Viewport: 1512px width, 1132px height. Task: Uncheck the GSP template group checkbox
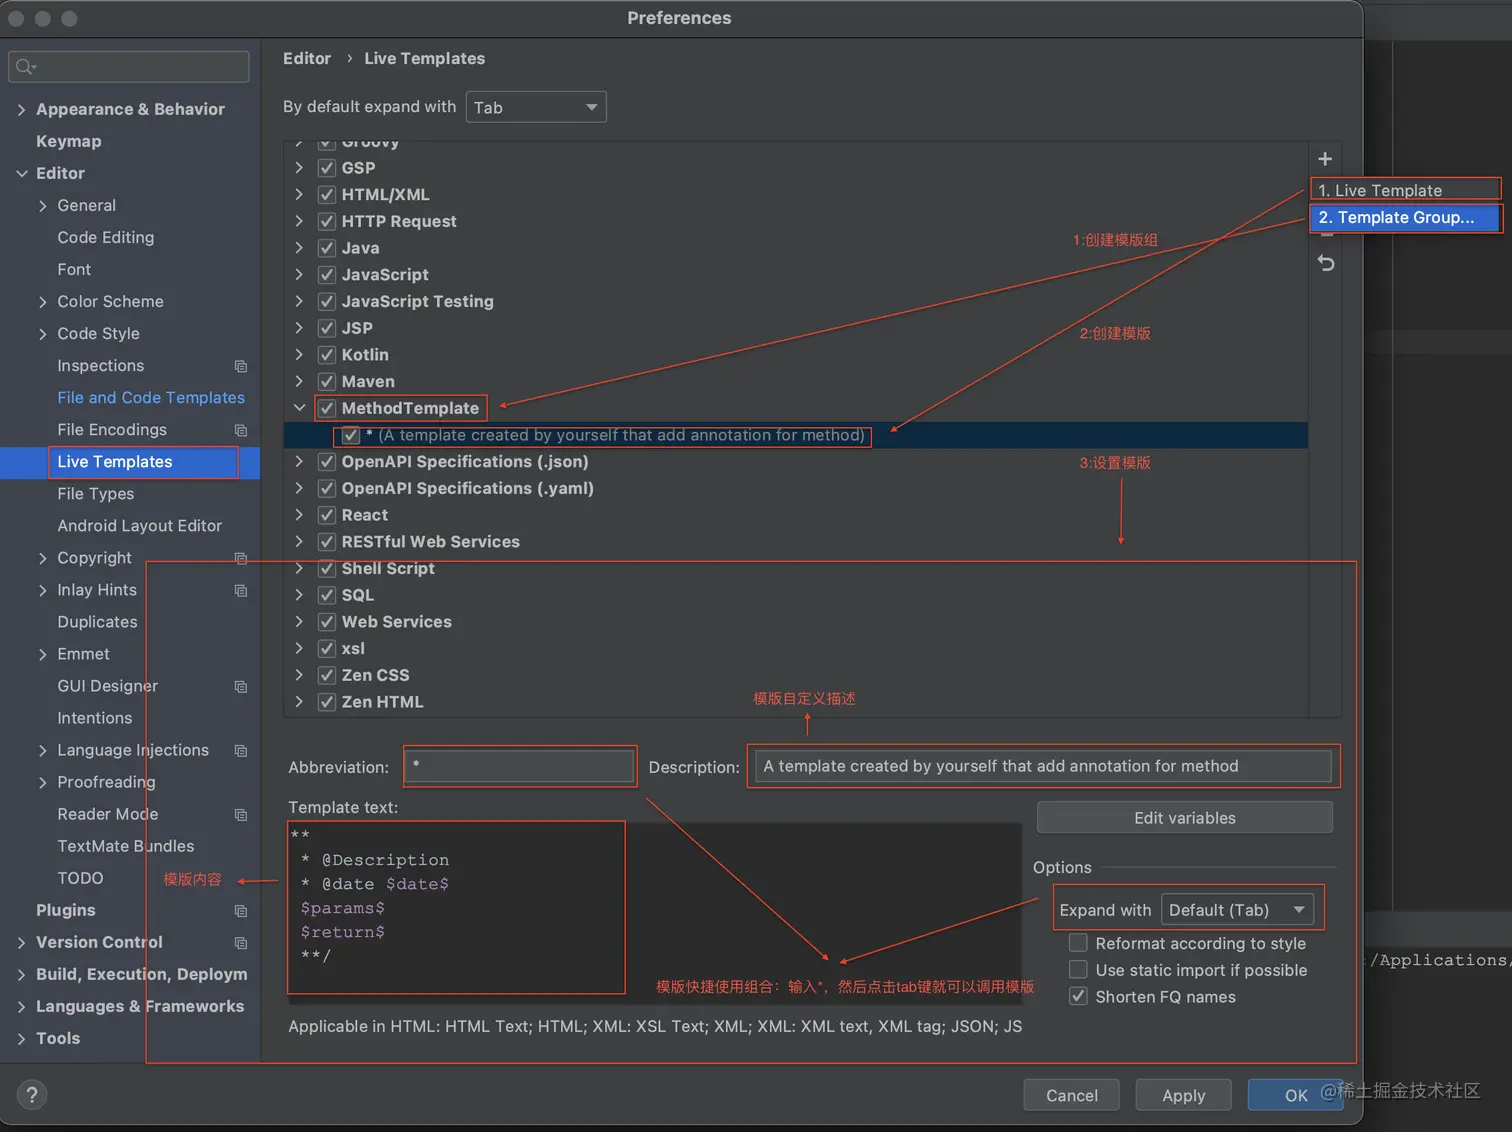[326, 168]
